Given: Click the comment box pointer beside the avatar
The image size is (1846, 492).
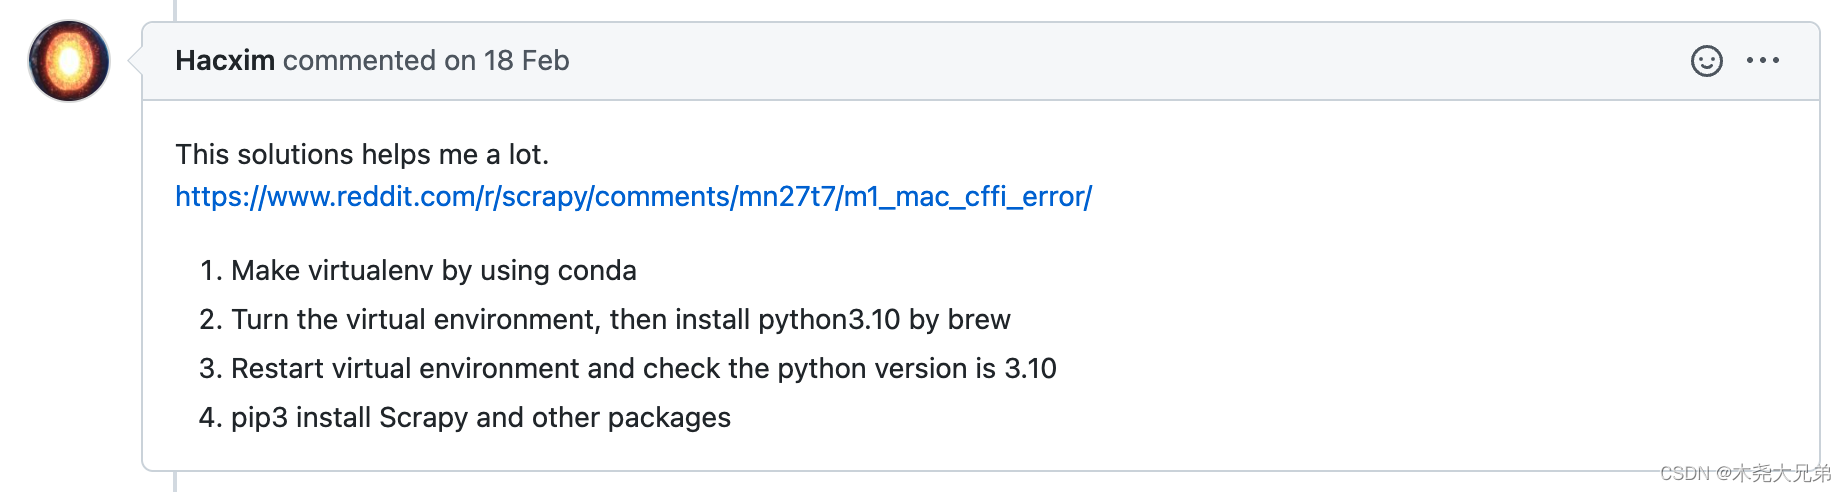Looking at the screenshot, I should pos(135,61).
